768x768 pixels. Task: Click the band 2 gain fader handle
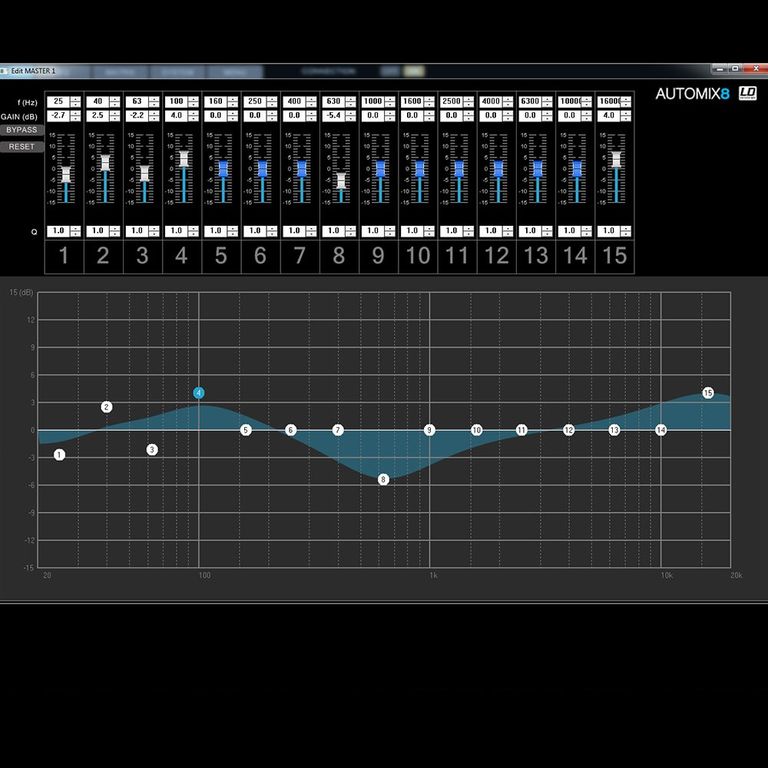coord(103,163)
